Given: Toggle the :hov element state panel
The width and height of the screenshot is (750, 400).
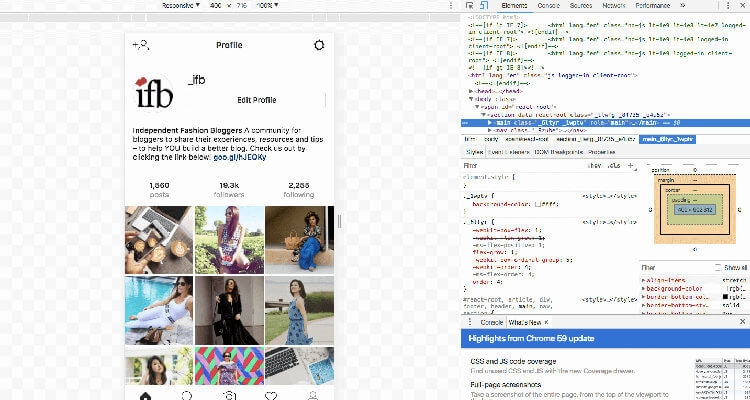Looking at the screenshot, I should pos(594,164).
